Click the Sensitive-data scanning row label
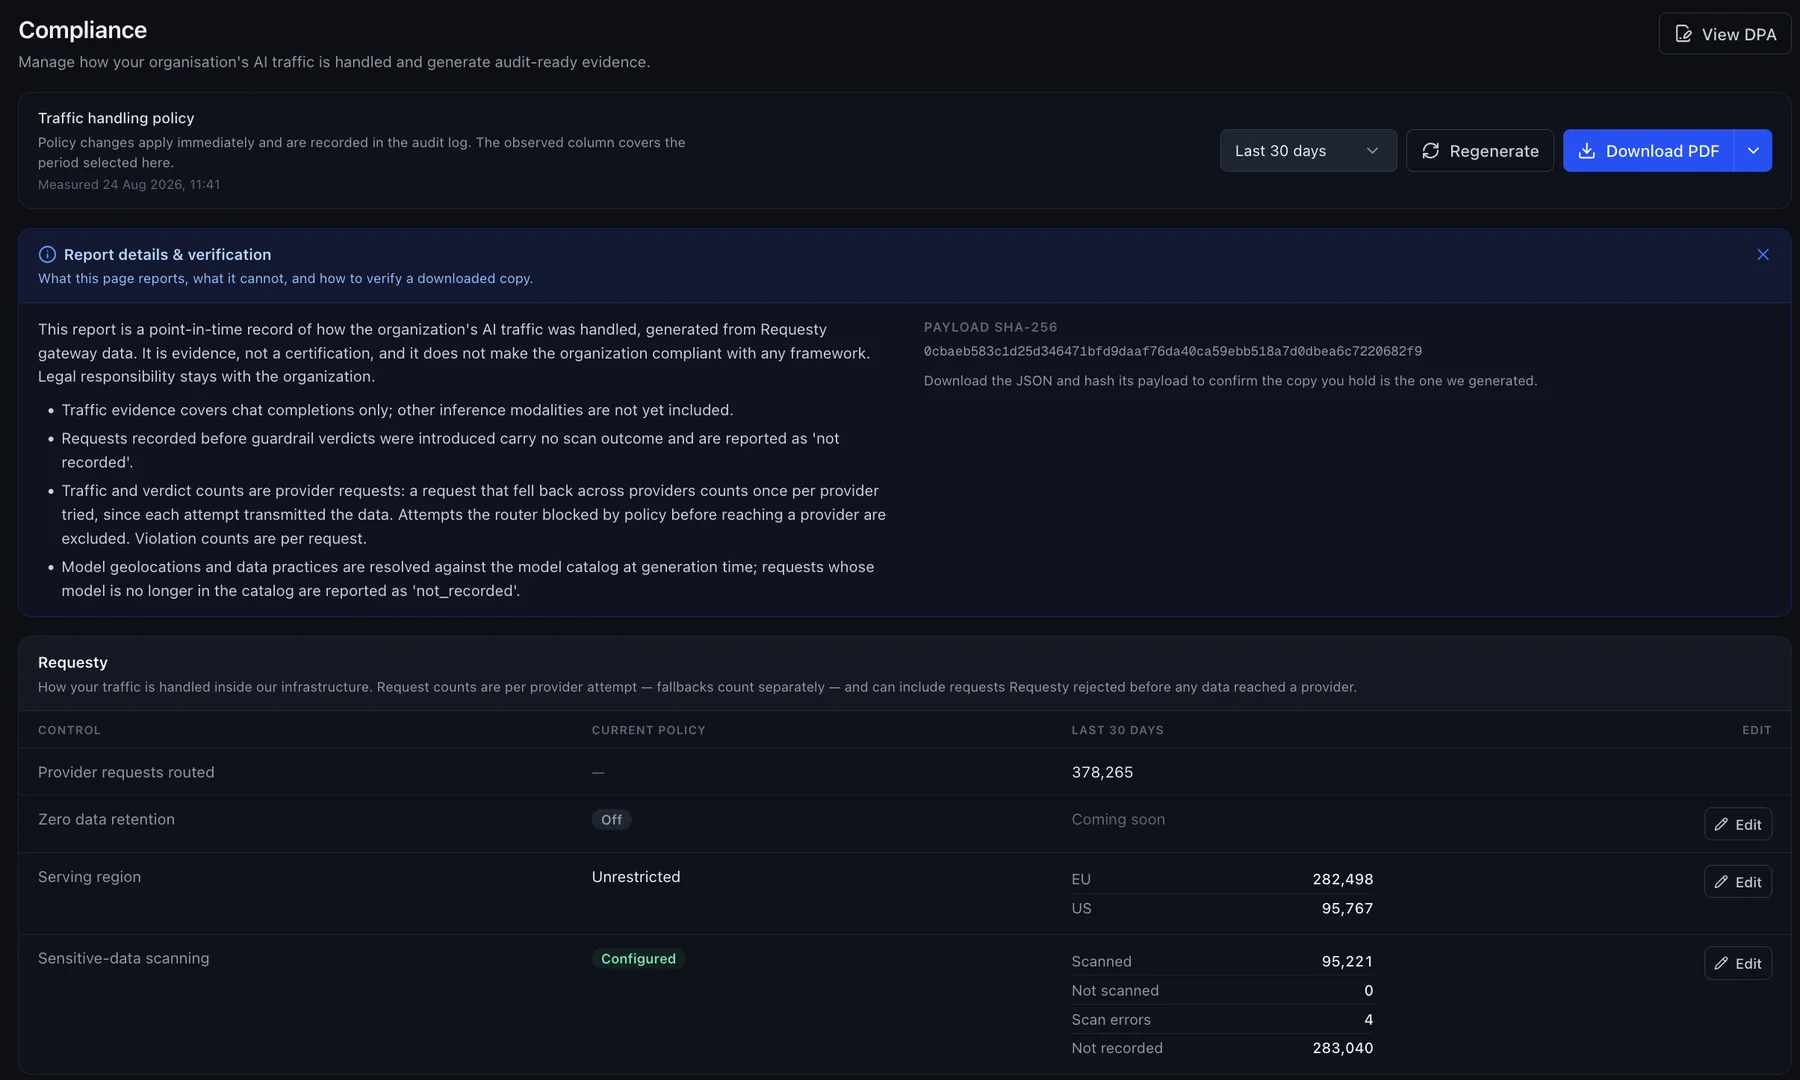The height and width of the screenshot is (1080, 1800). click(x=124, y=959)
